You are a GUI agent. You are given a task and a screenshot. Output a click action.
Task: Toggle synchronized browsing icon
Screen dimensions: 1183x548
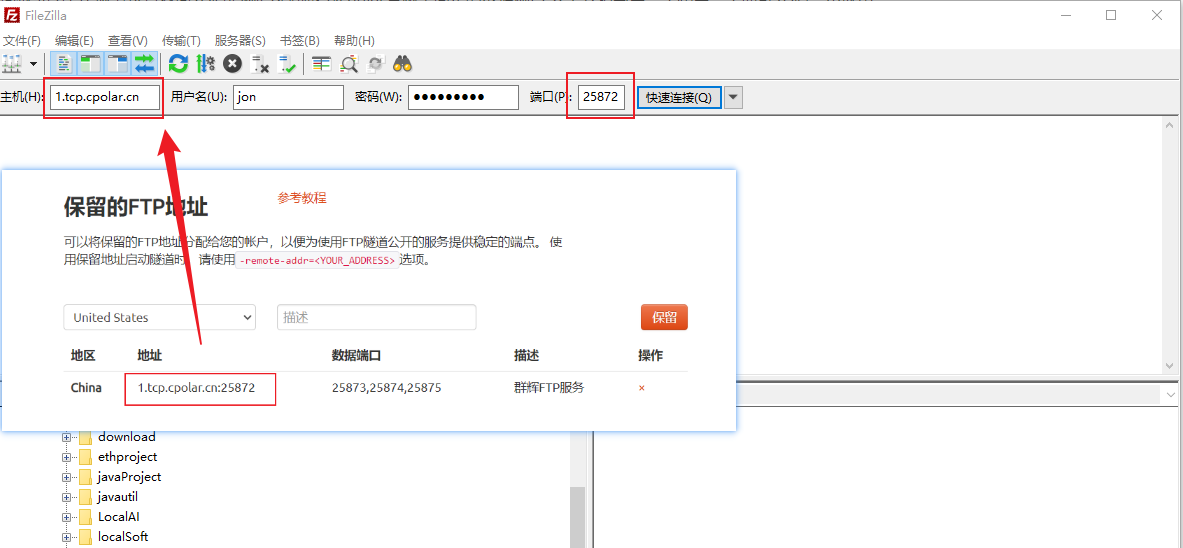click(375, 64)
